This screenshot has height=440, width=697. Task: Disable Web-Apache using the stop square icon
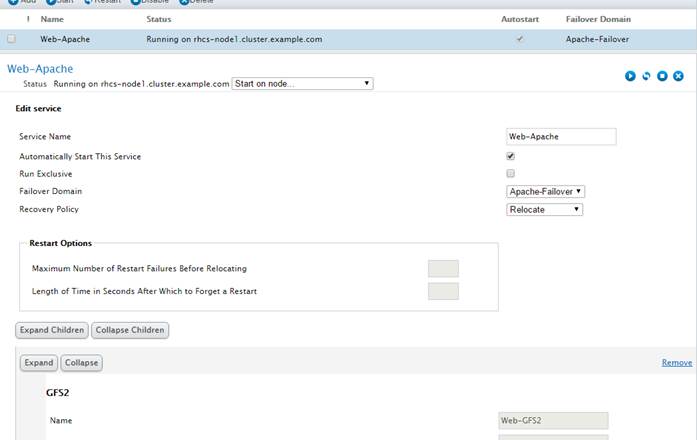[x=662, y=76]
